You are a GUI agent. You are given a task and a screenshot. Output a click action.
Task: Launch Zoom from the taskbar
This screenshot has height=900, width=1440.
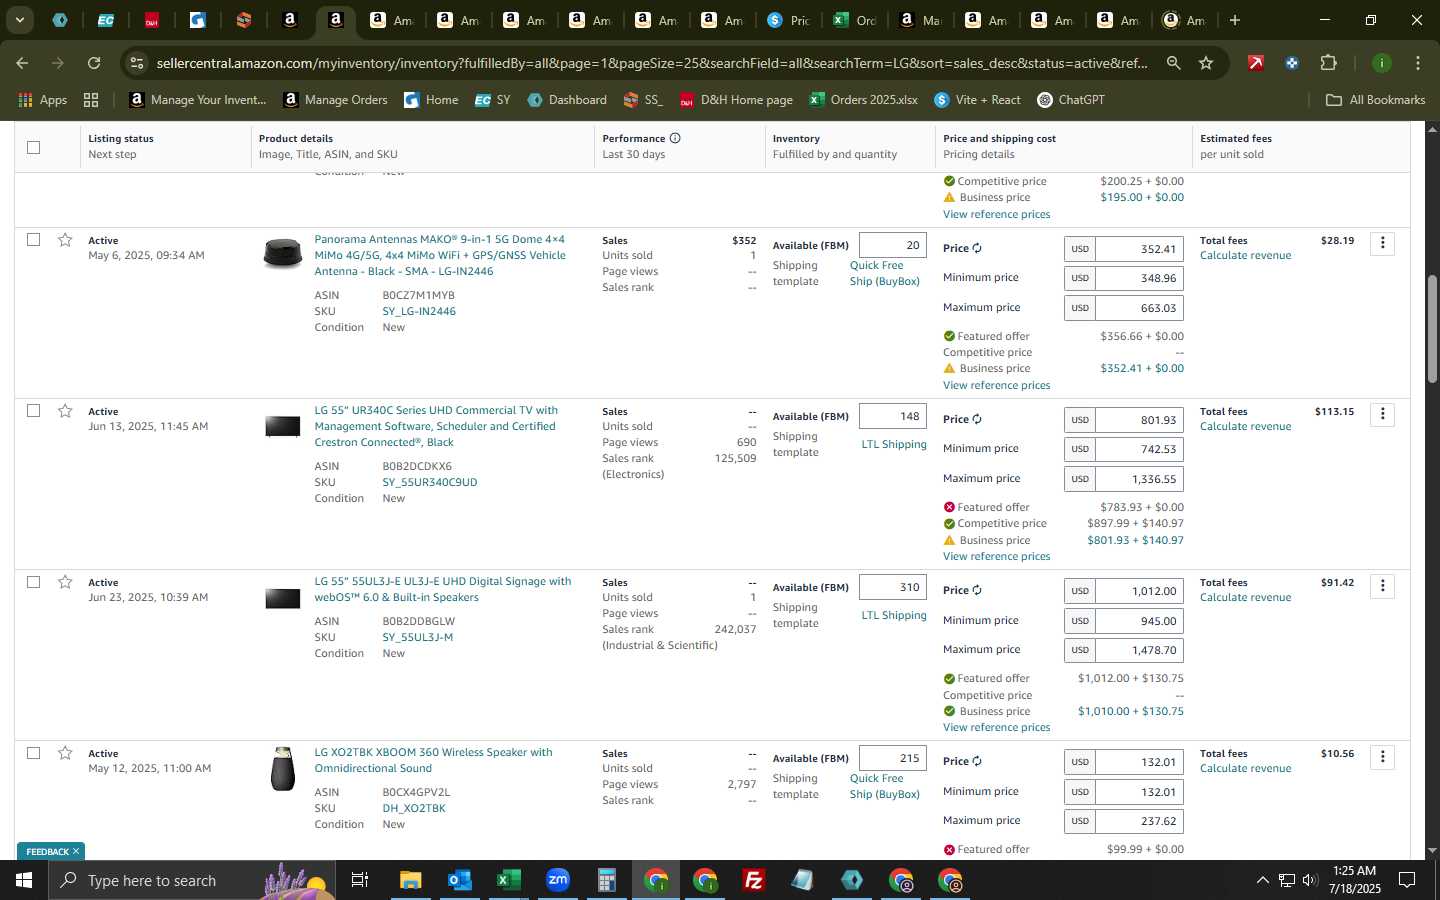(x=557, y=880)
